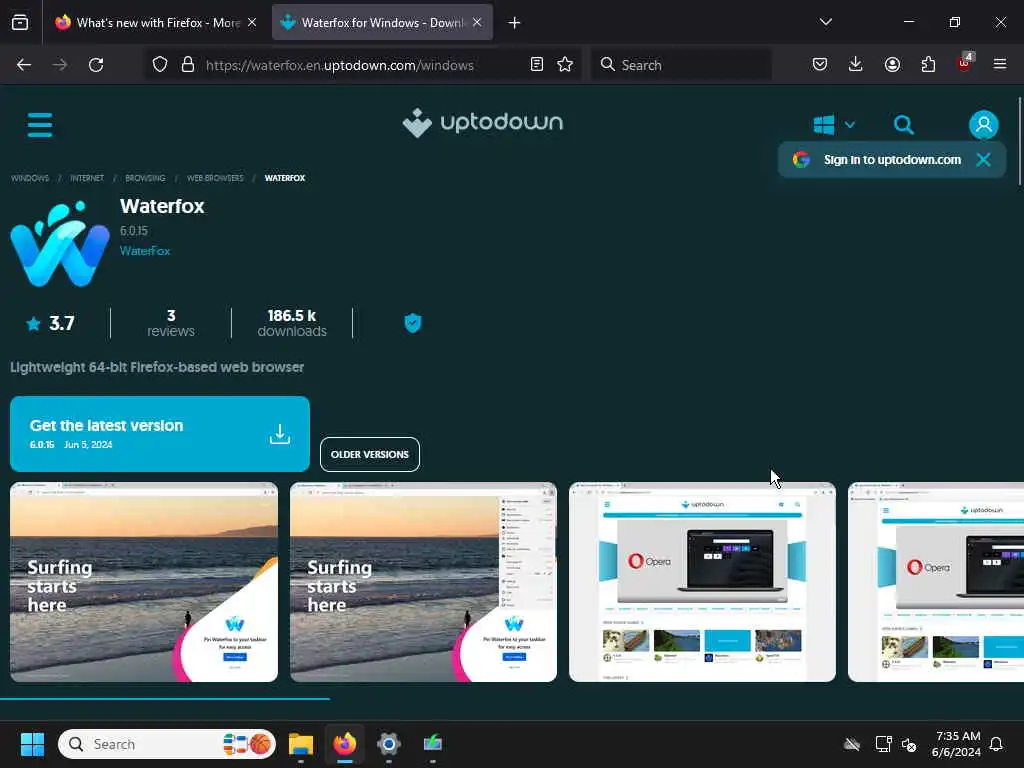Expand the Windows platform selector dropdown
This screenshot has width=1024, height=768.
coord(834,125)
